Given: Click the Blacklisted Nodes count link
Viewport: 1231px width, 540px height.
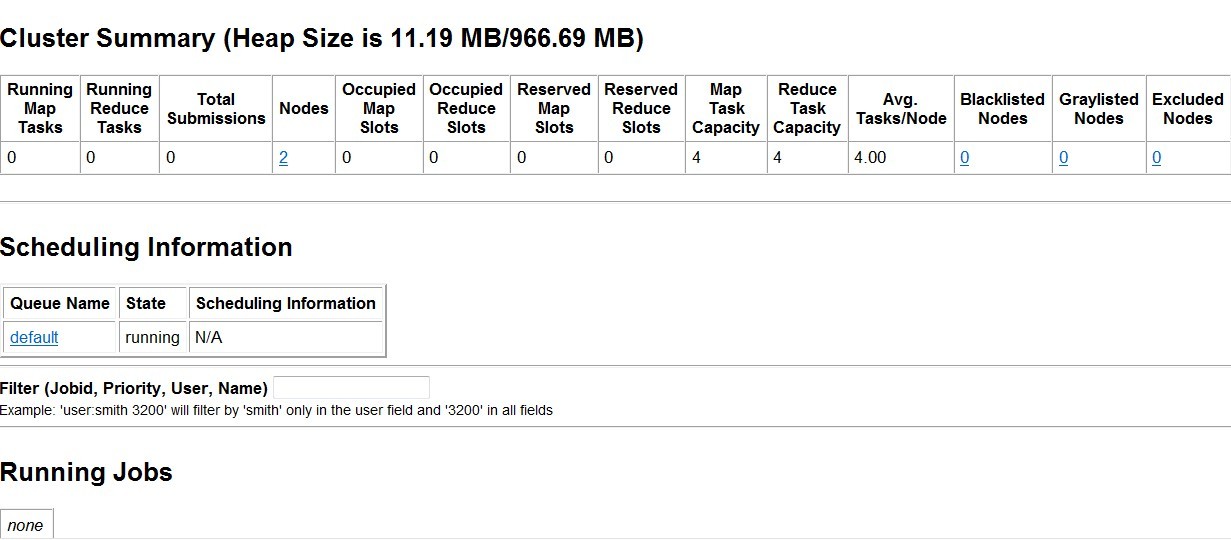Looking at the screenshot, I should pyautogui.click(x=964, y=158).
